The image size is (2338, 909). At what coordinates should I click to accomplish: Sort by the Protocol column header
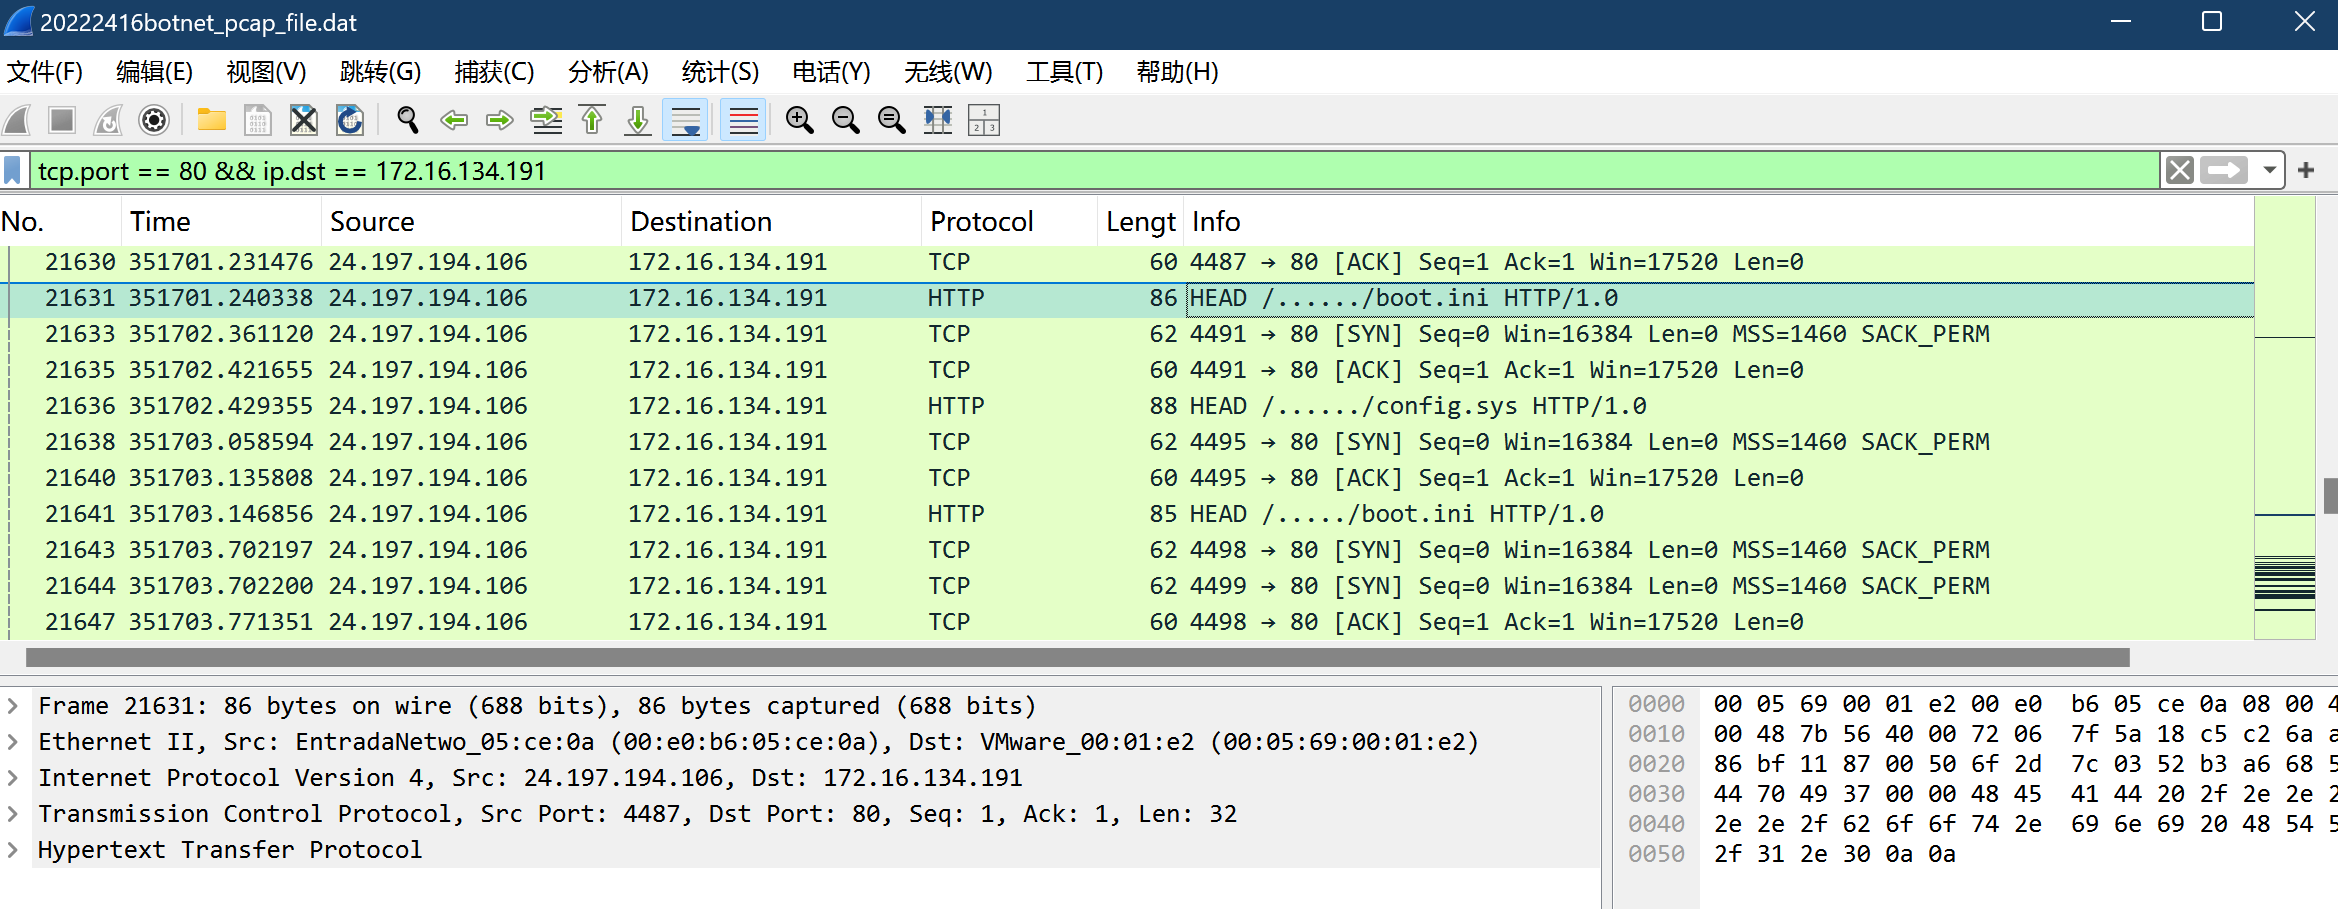click(x=1010, y=222)
